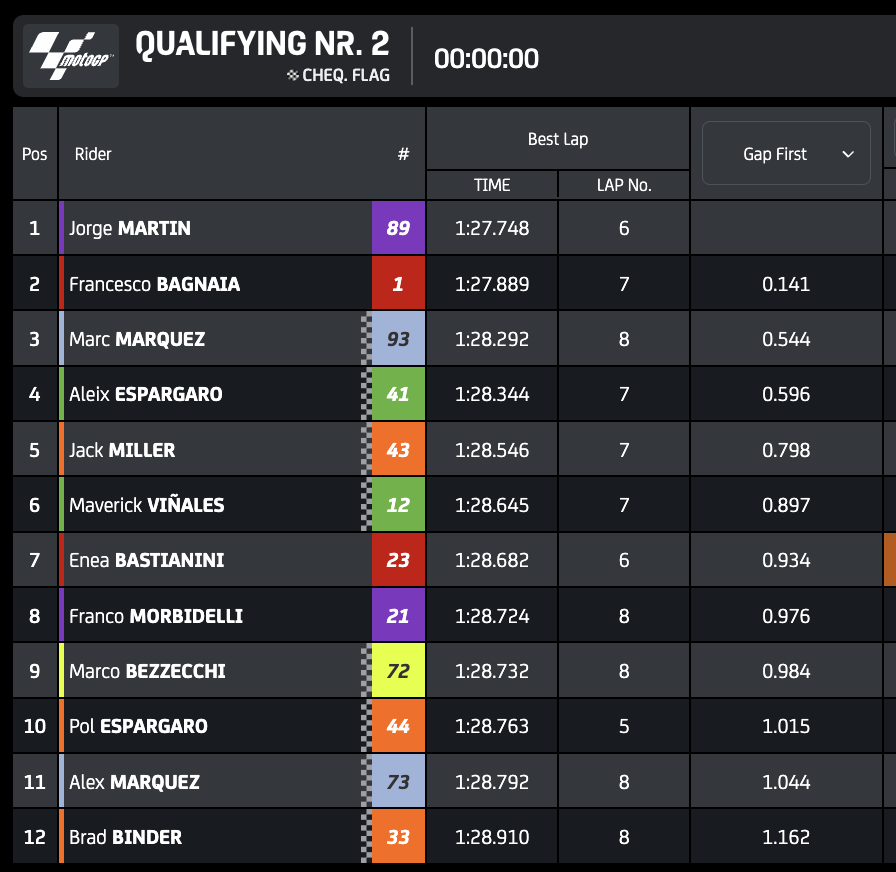
Task: Click the MotoGP logo icon
Action: point(71,56)
